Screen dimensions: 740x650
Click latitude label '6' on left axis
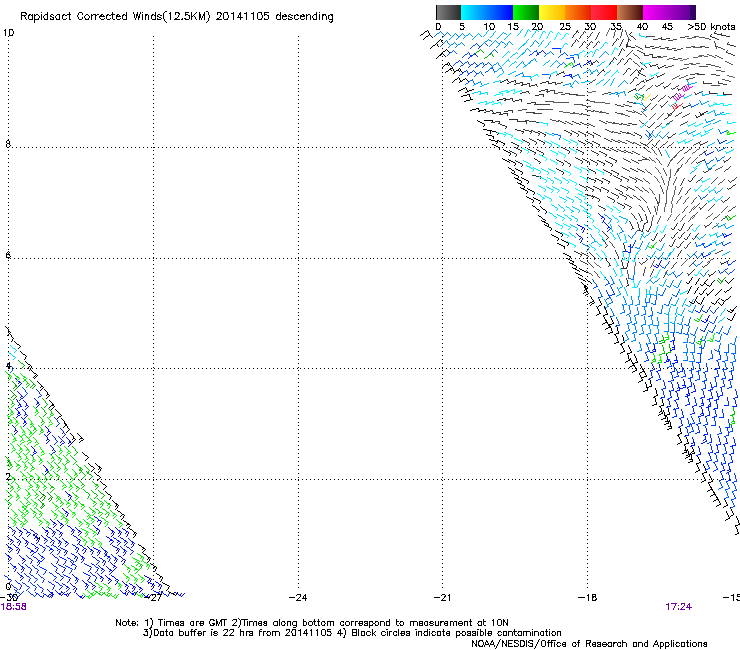8,255
